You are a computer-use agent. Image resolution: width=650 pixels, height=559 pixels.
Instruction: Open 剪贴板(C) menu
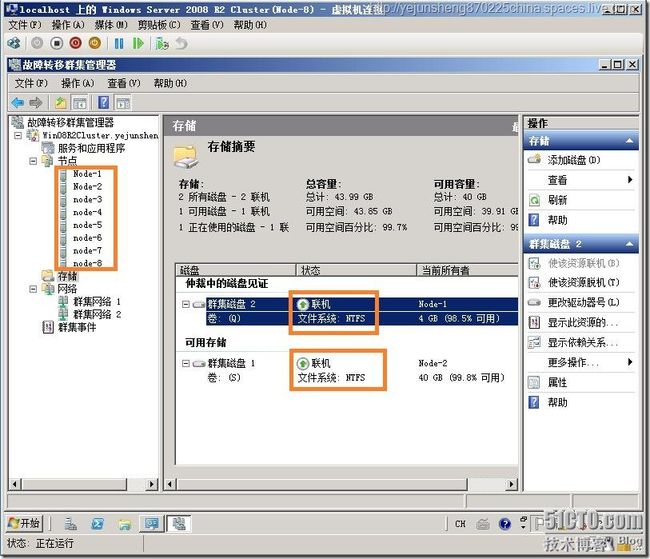click(159, 25)
